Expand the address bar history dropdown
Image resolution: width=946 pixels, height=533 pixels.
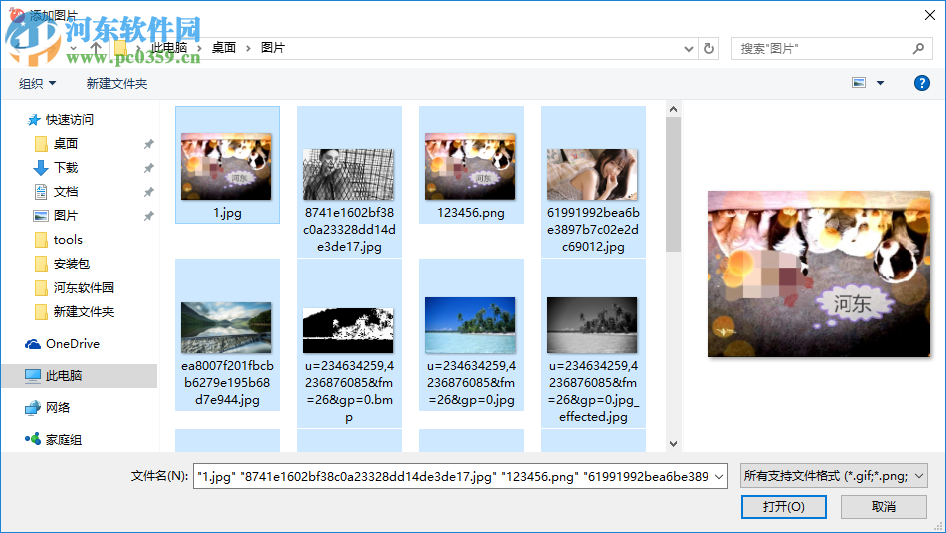click(x=688, y=49)
